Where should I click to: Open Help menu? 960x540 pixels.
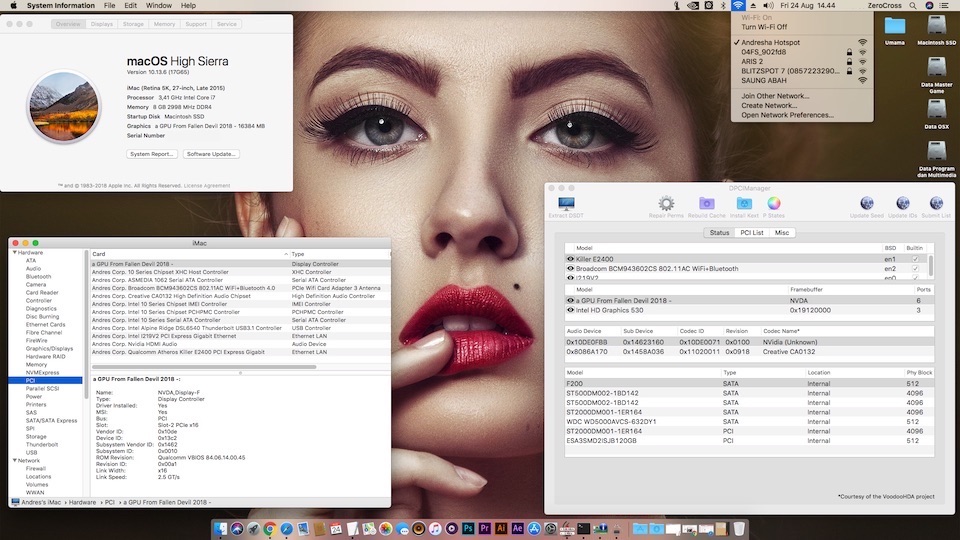(x=188, y=6)
